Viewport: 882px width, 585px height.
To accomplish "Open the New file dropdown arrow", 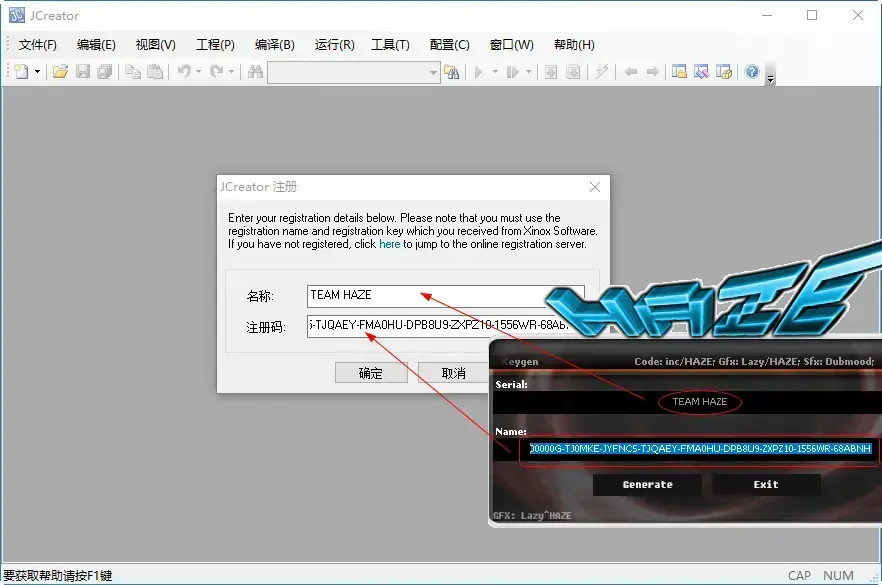I will 37,72.
